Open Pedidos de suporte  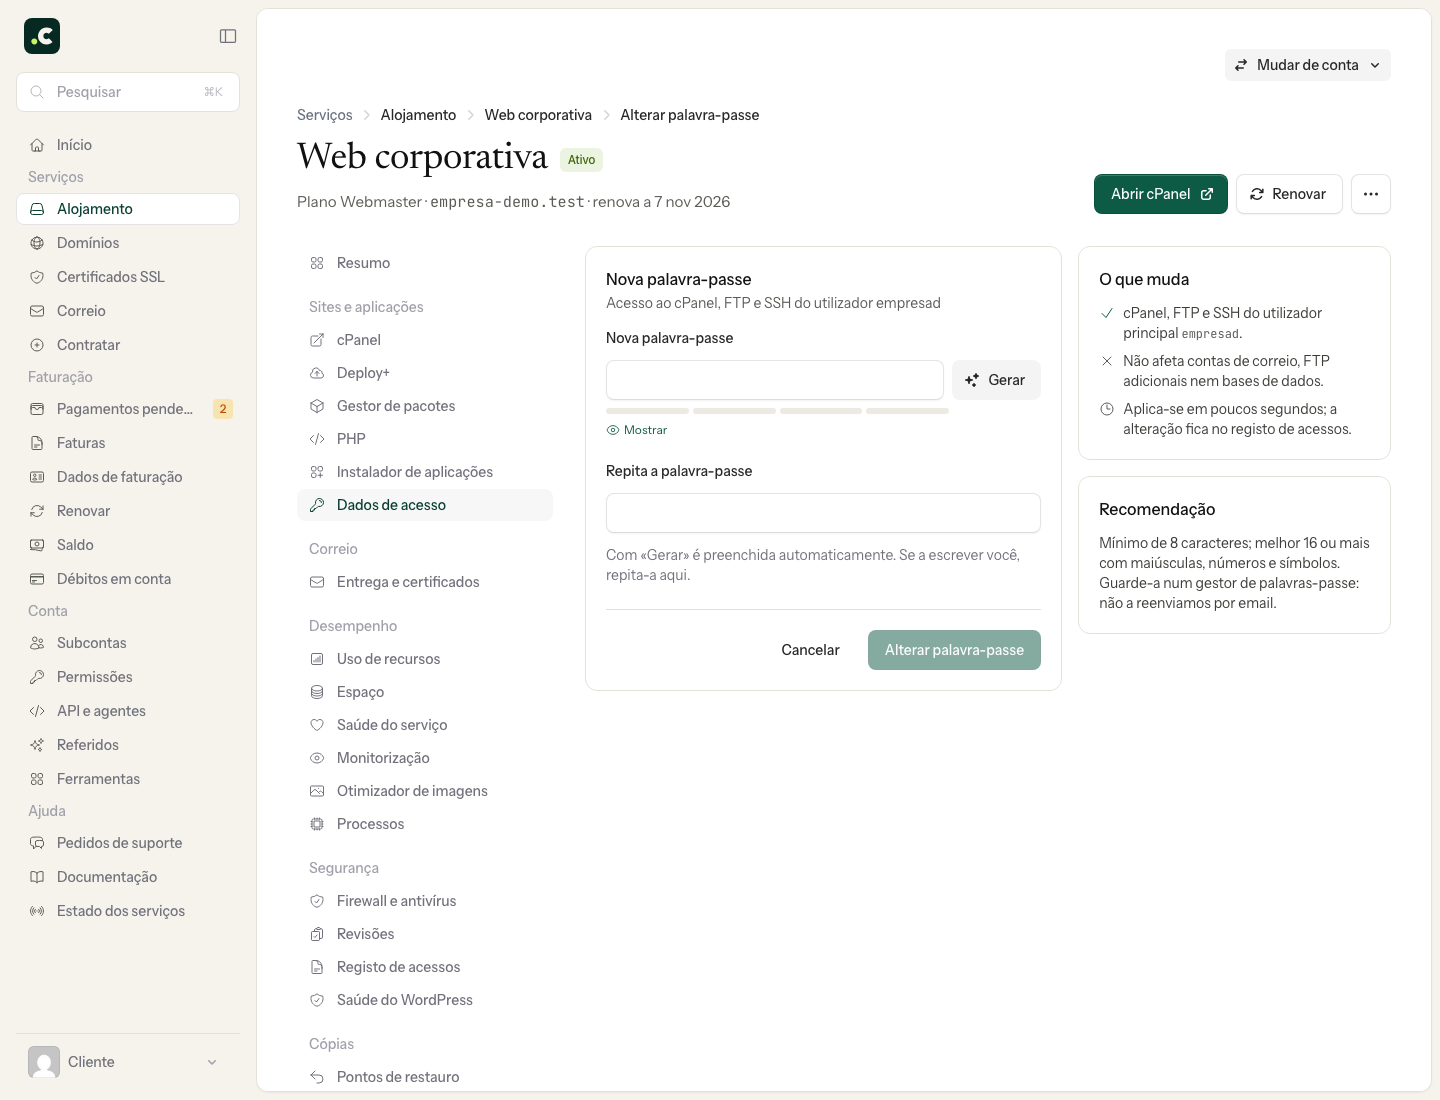coord(128,843)
